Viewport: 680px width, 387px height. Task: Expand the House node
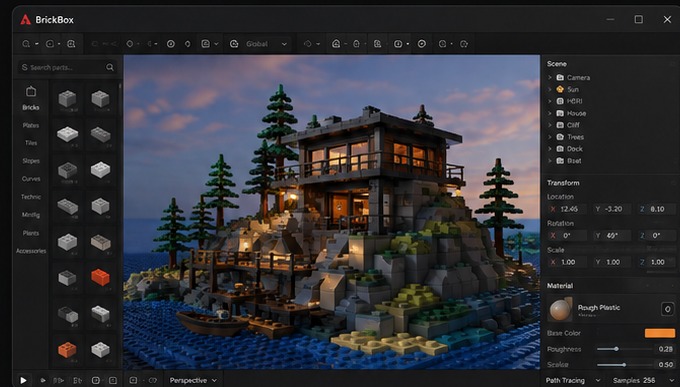coord(550,113)
